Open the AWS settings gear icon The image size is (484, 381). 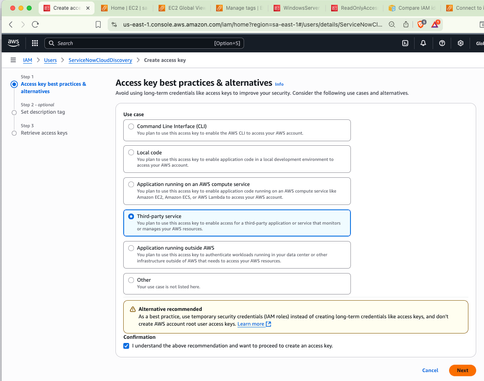pos(460,43)
